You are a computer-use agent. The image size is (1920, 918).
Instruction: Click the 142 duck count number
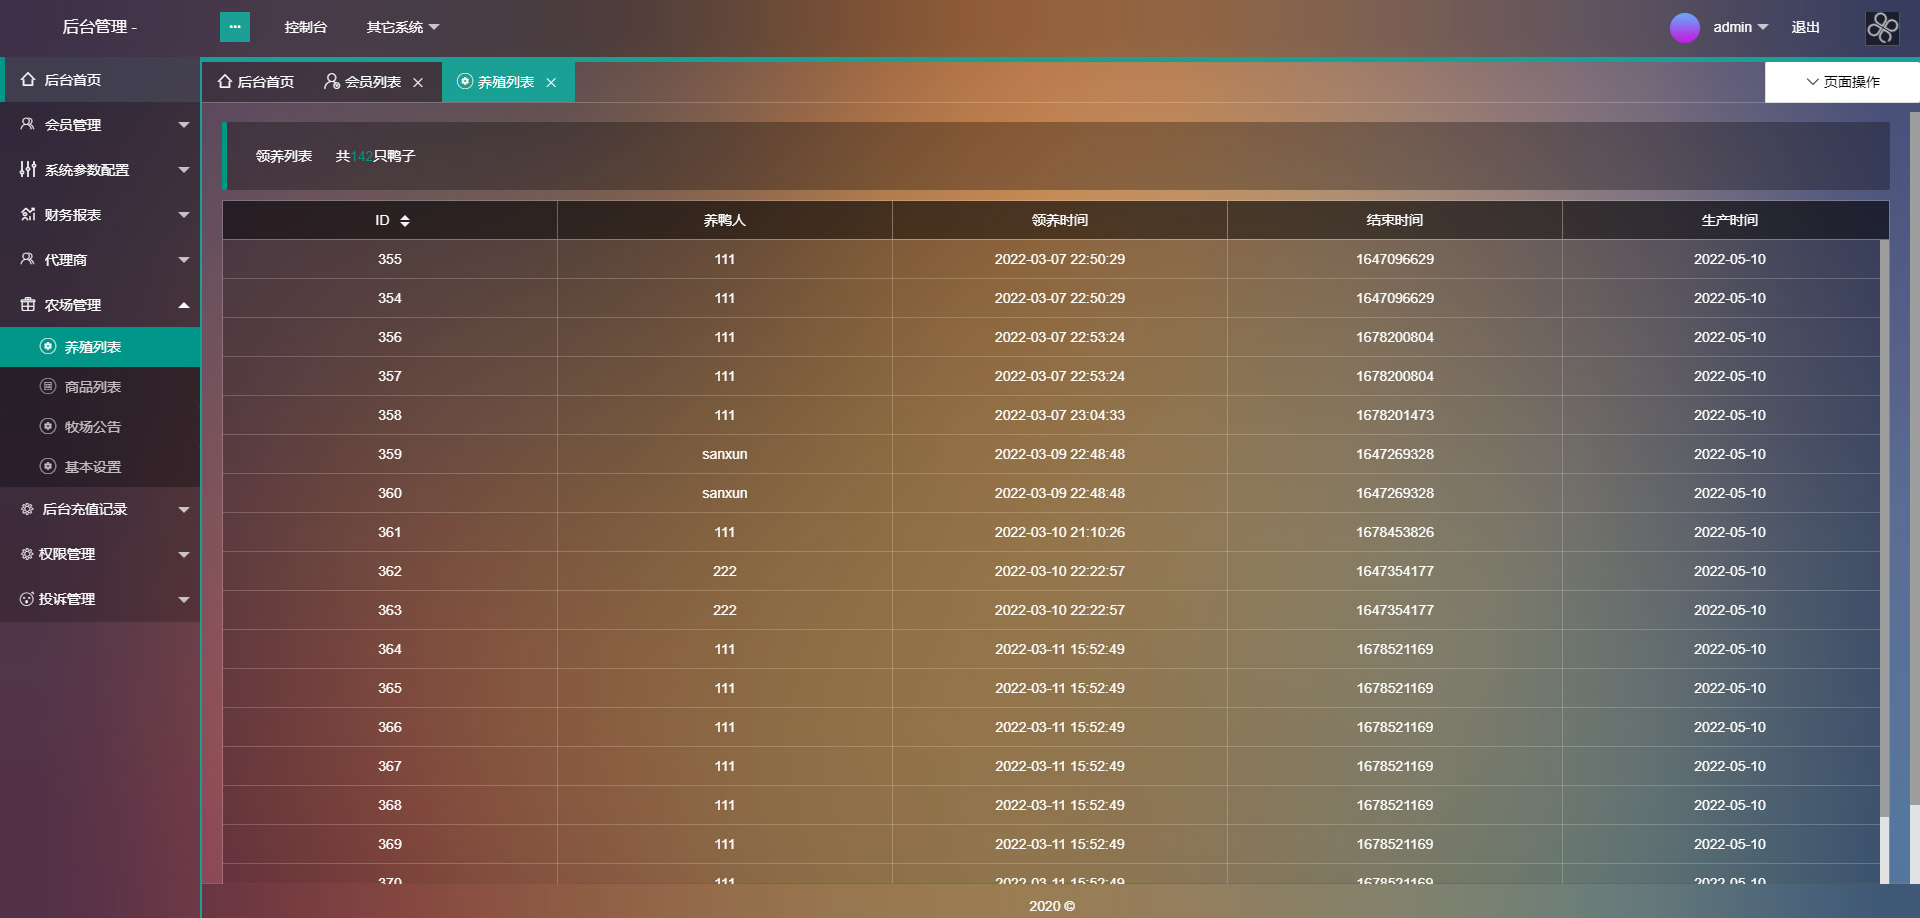361,156
